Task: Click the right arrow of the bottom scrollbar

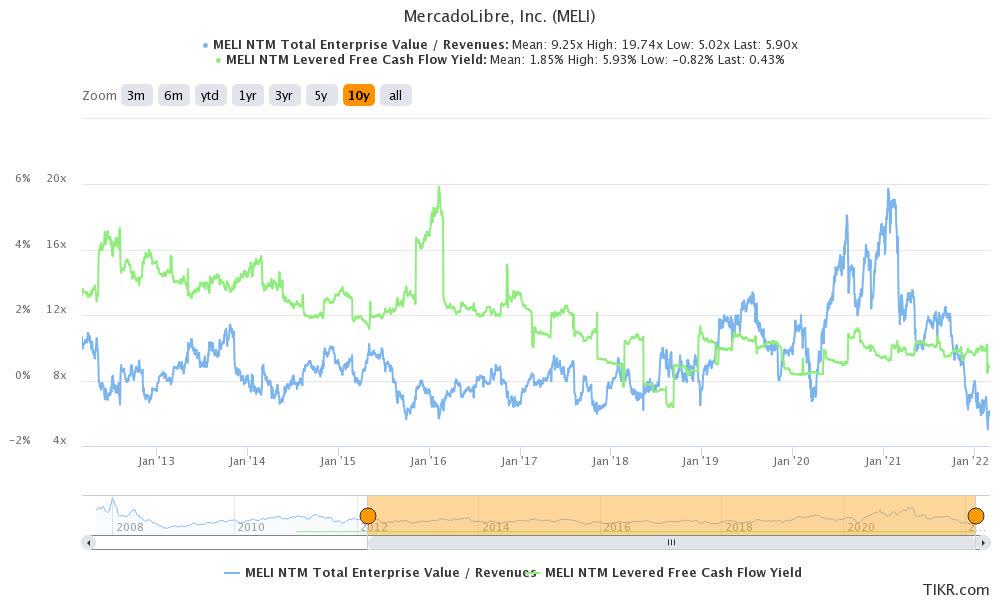Action: (985, 543)
